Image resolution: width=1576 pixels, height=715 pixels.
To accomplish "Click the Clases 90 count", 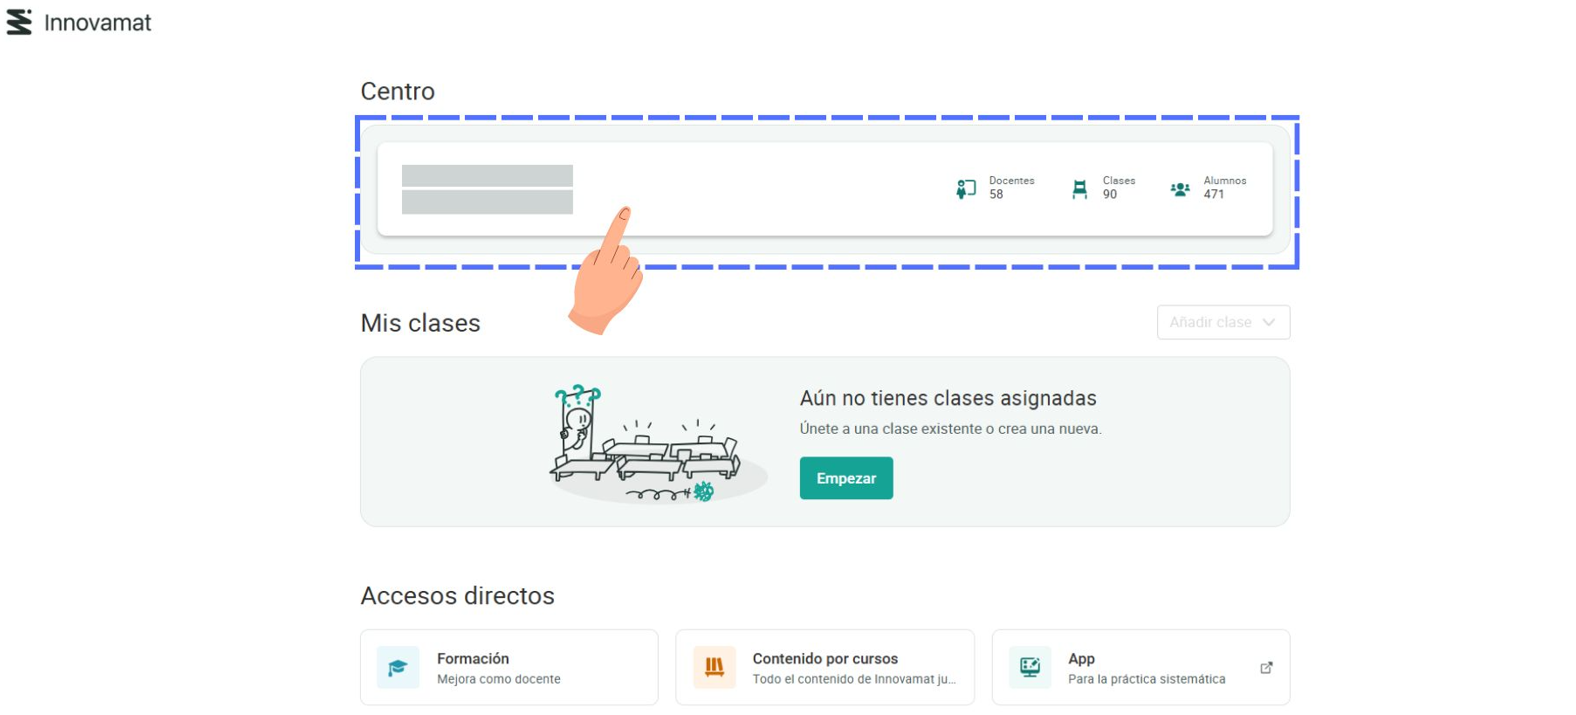I will click(x=1110, y=195).
